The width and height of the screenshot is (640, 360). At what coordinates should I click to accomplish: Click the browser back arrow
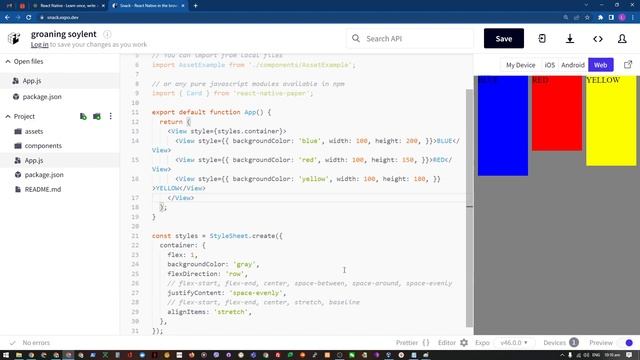click(7, 18)
